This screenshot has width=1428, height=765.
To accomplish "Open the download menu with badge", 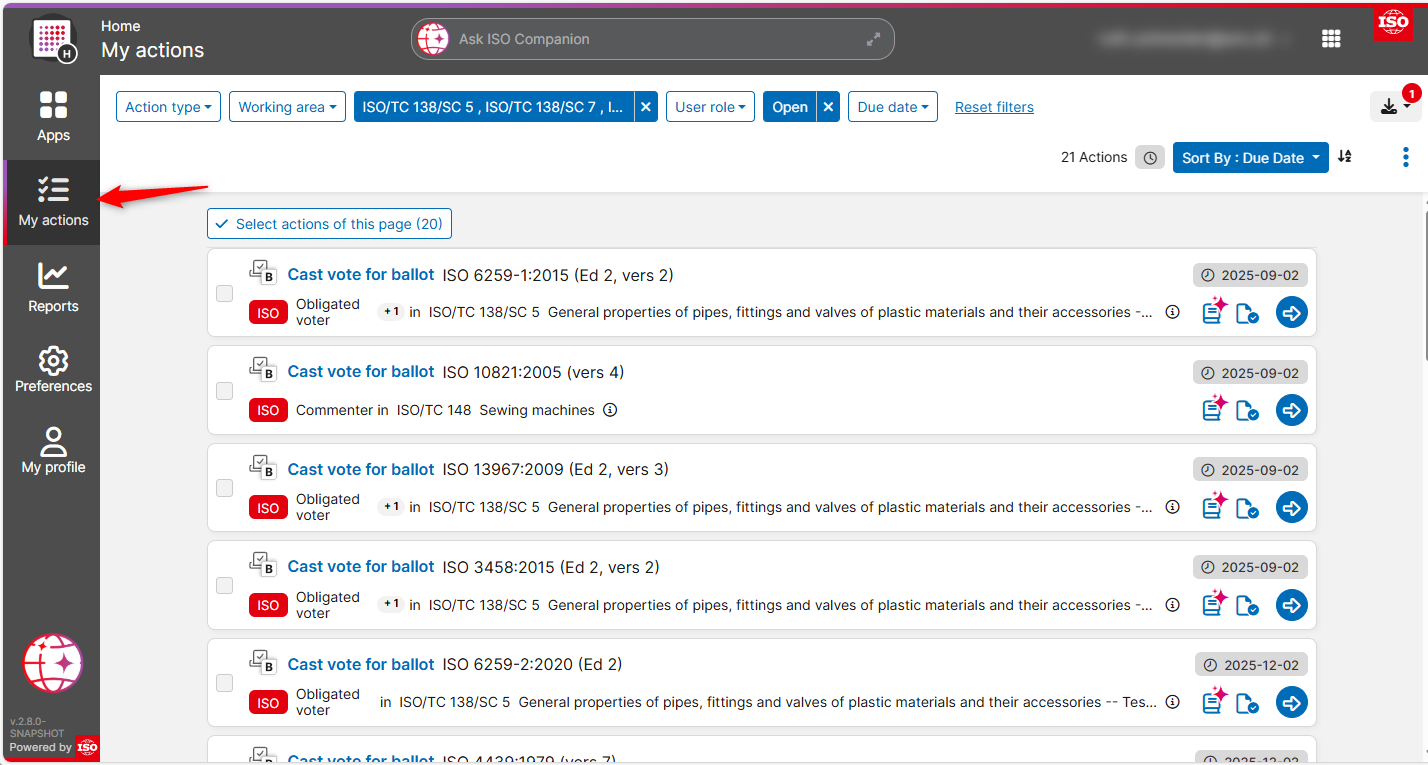I will [x=1395, y=106].
